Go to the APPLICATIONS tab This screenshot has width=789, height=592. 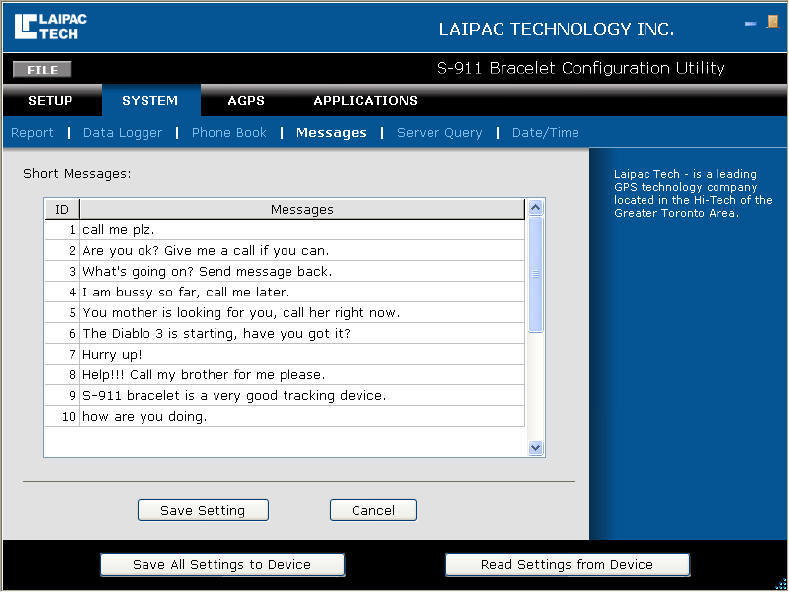click(x=365, y=101)
